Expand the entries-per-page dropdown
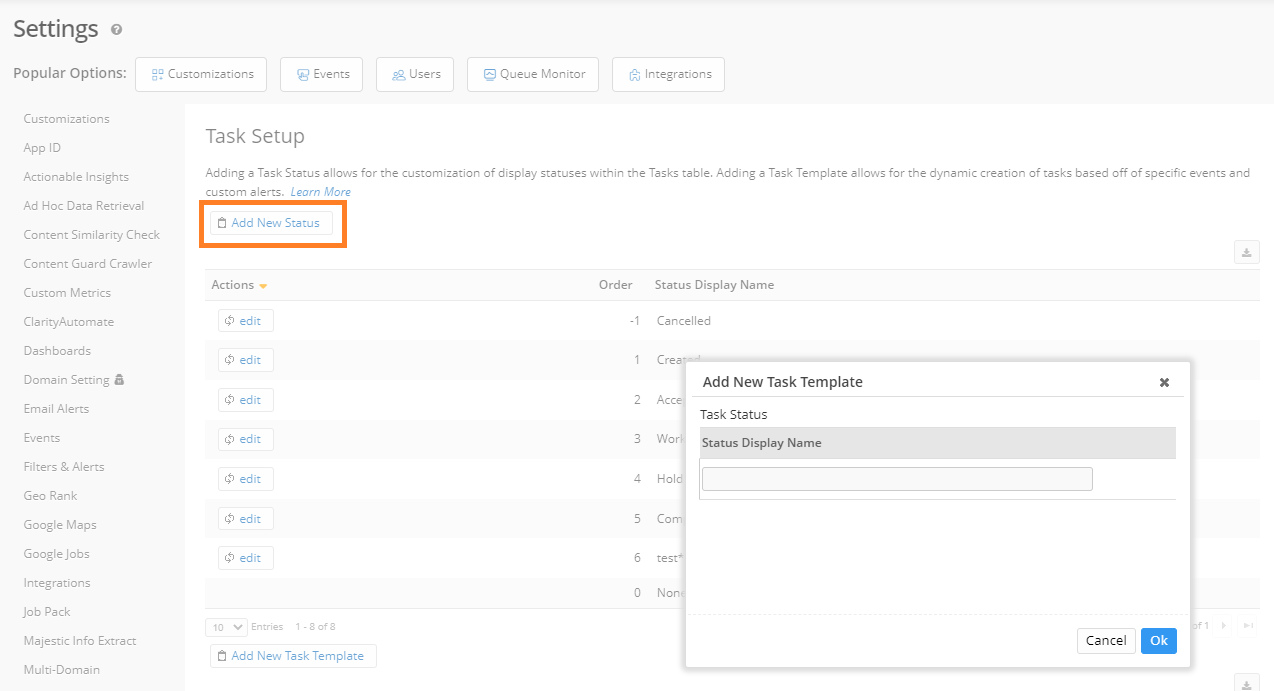Viewport: 1274px width, 691px height. [226, 627]
